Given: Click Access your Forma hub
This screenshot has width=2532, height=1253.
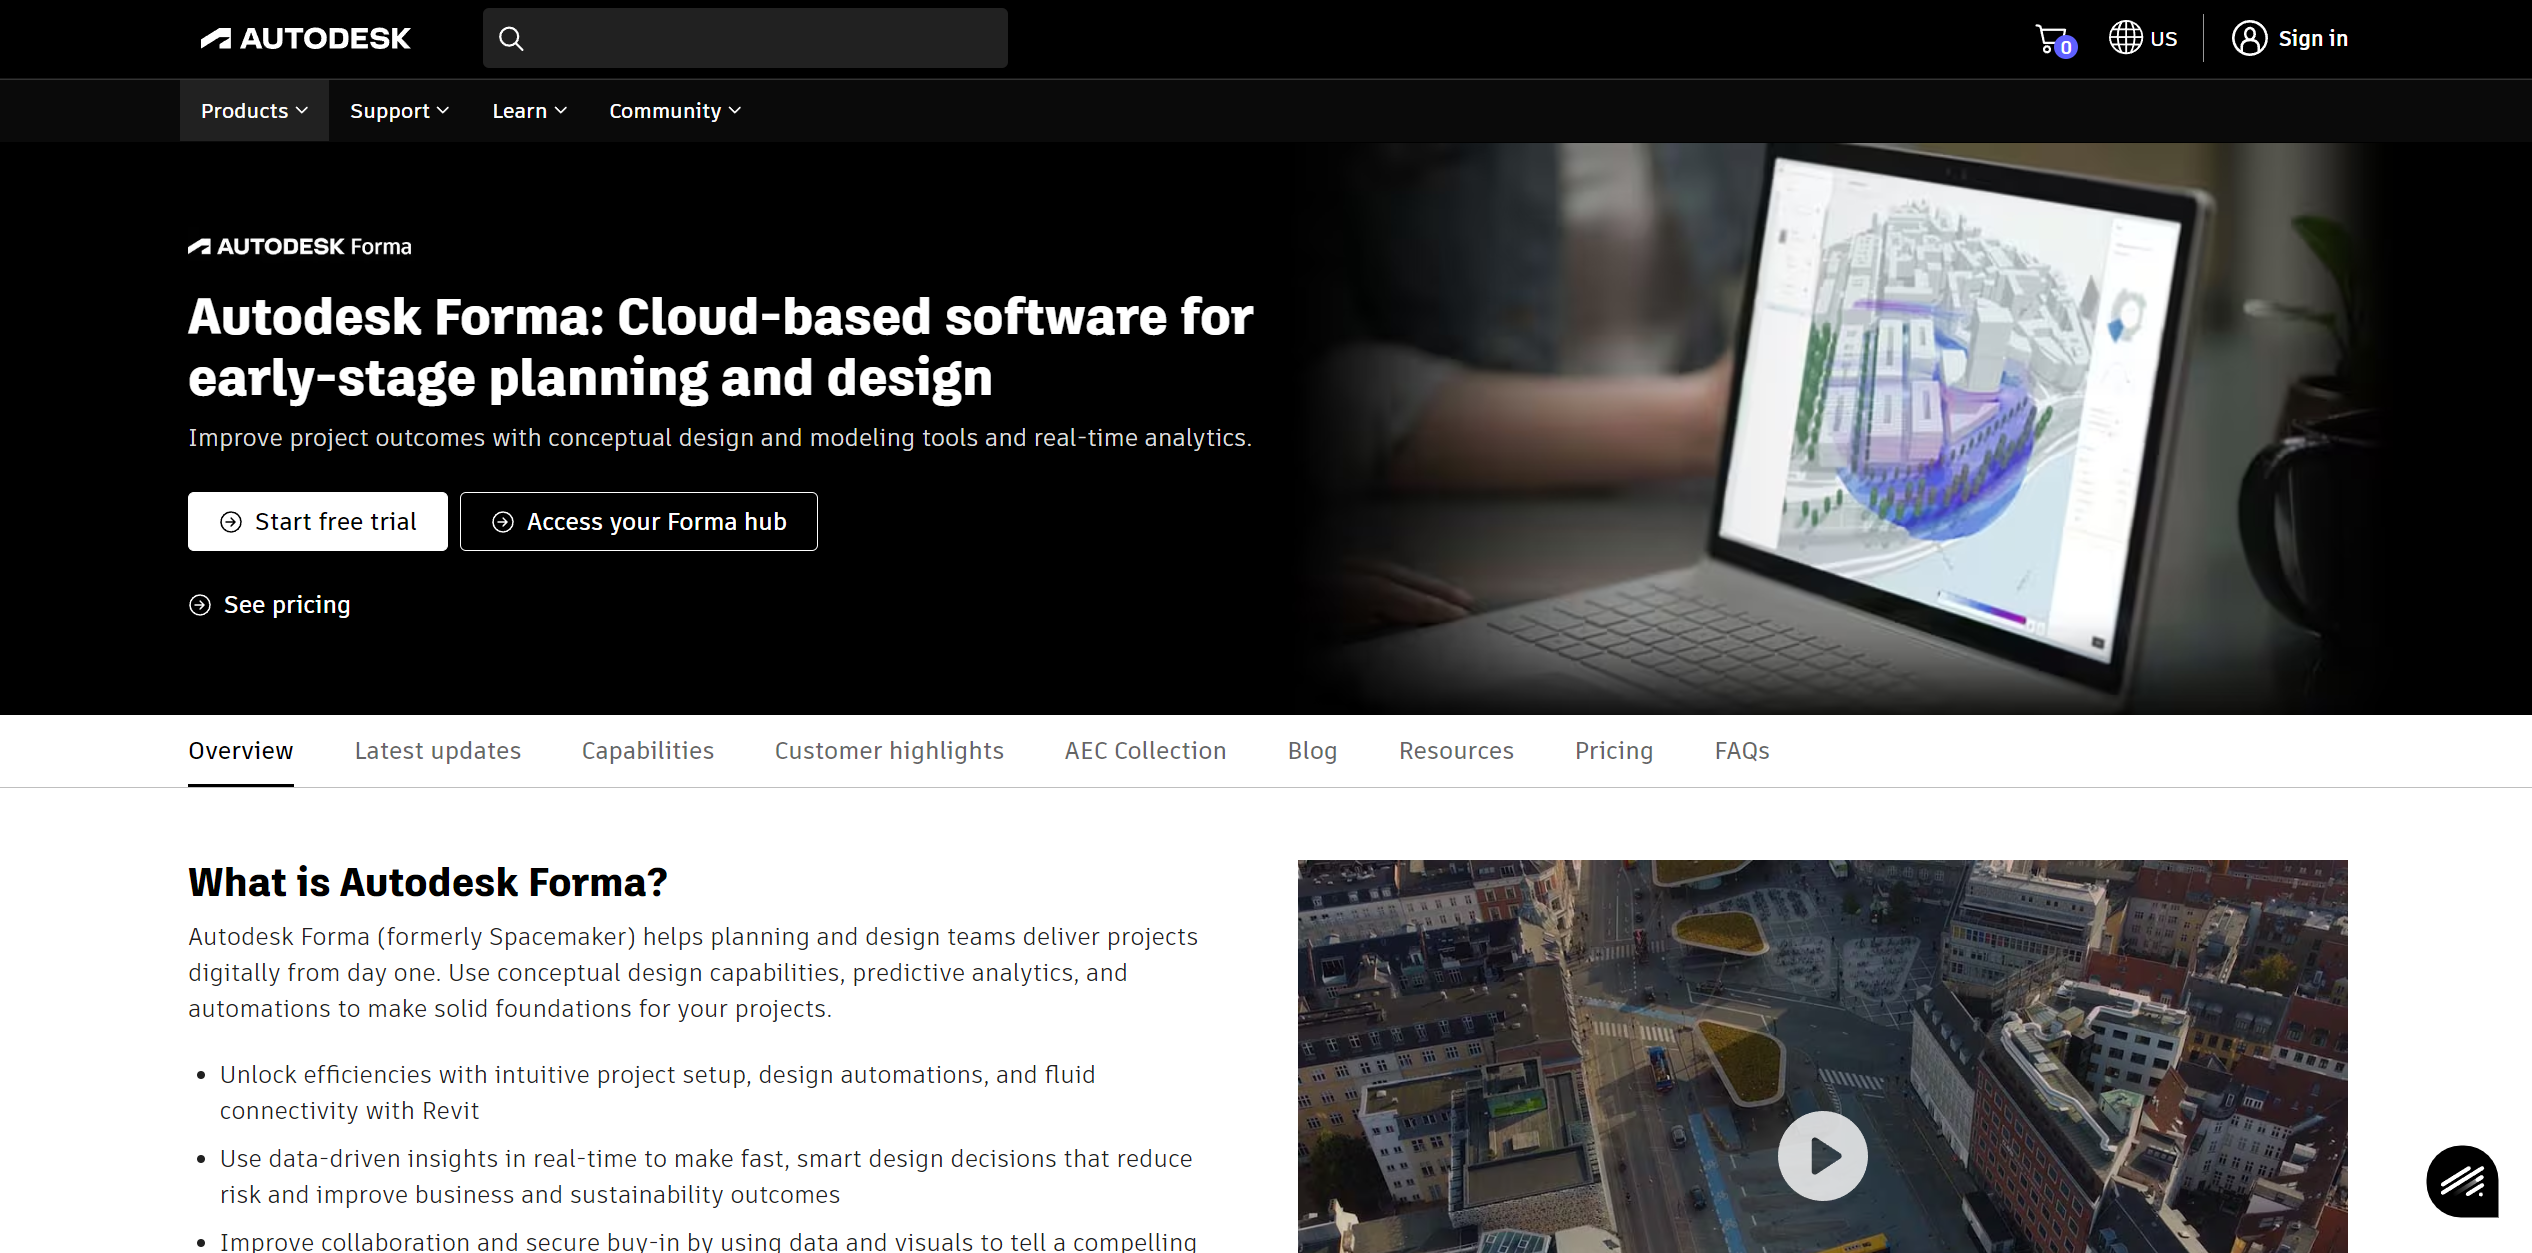Looking at the screenshot, I should (x=639, y=521).
